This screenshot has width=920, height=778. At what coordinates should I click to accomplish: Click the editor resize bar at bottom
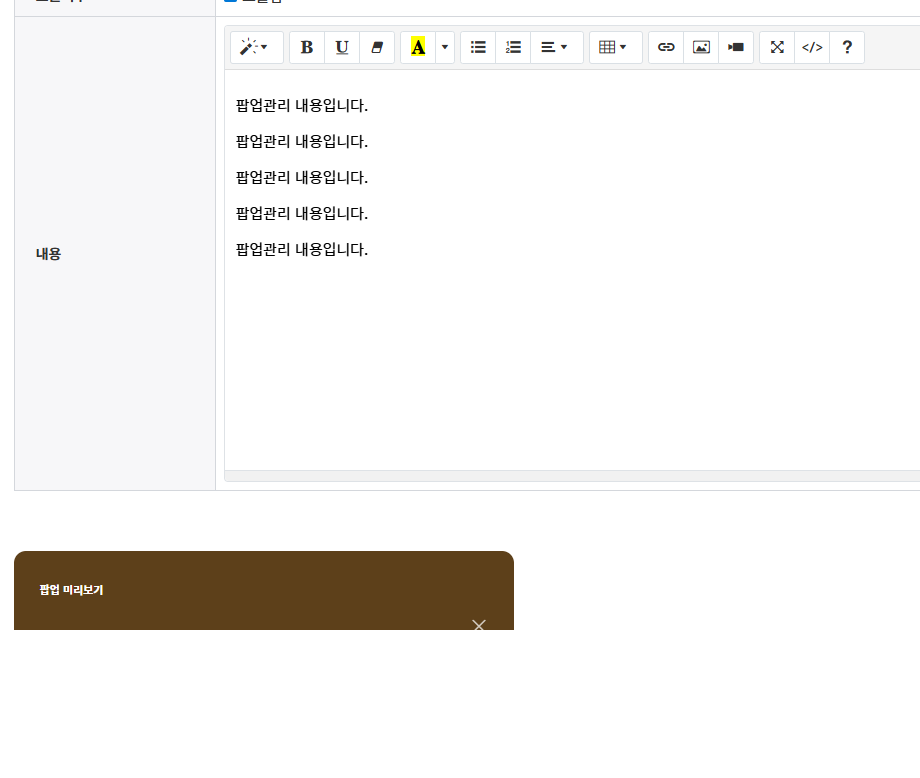tap(572, 476)
